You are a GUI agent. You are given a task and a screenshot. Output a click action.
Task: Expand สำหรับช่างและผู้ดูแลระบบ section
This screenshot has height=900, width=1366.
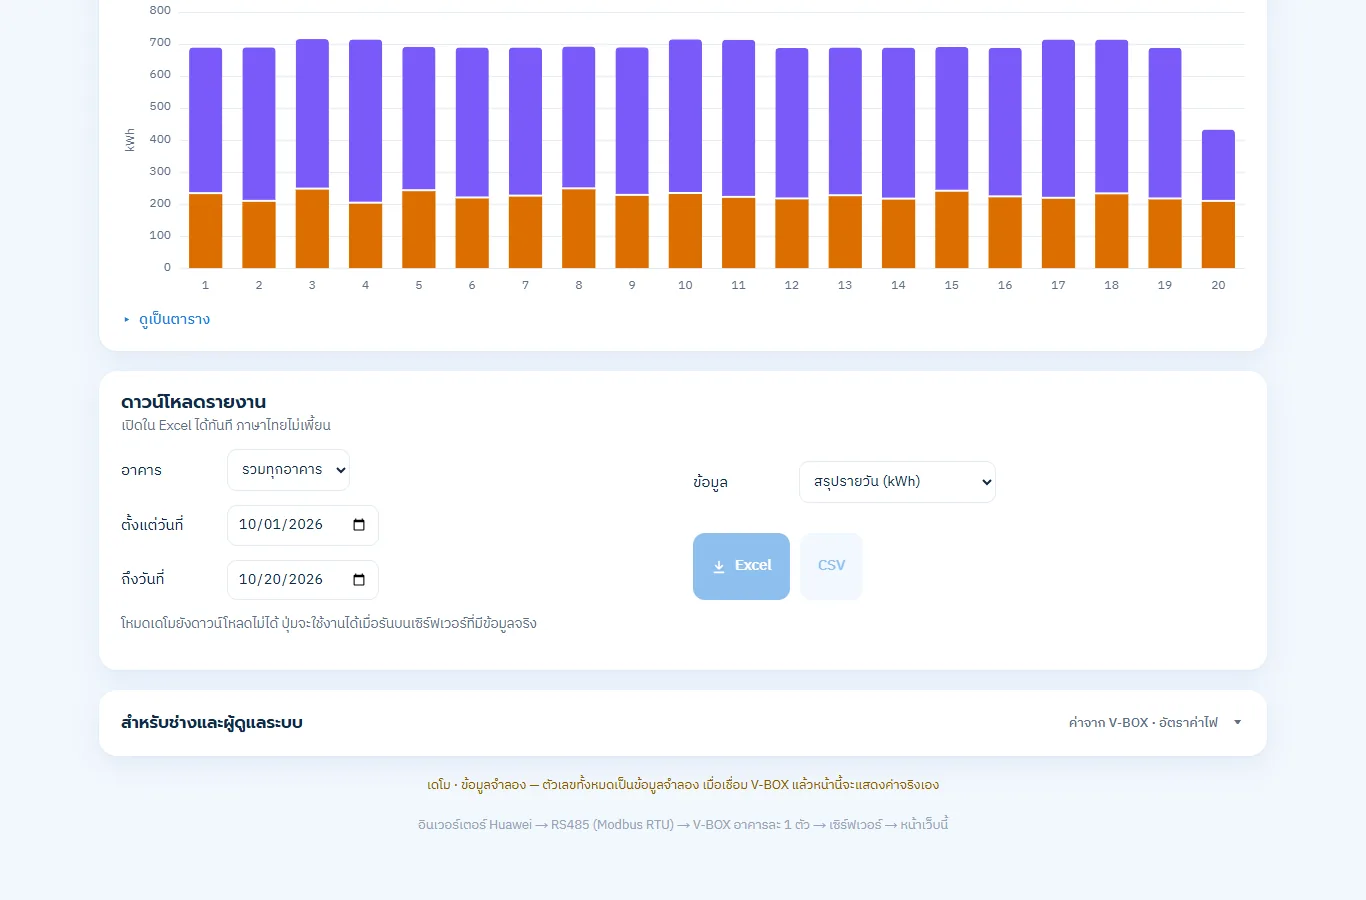coord(683,723)
